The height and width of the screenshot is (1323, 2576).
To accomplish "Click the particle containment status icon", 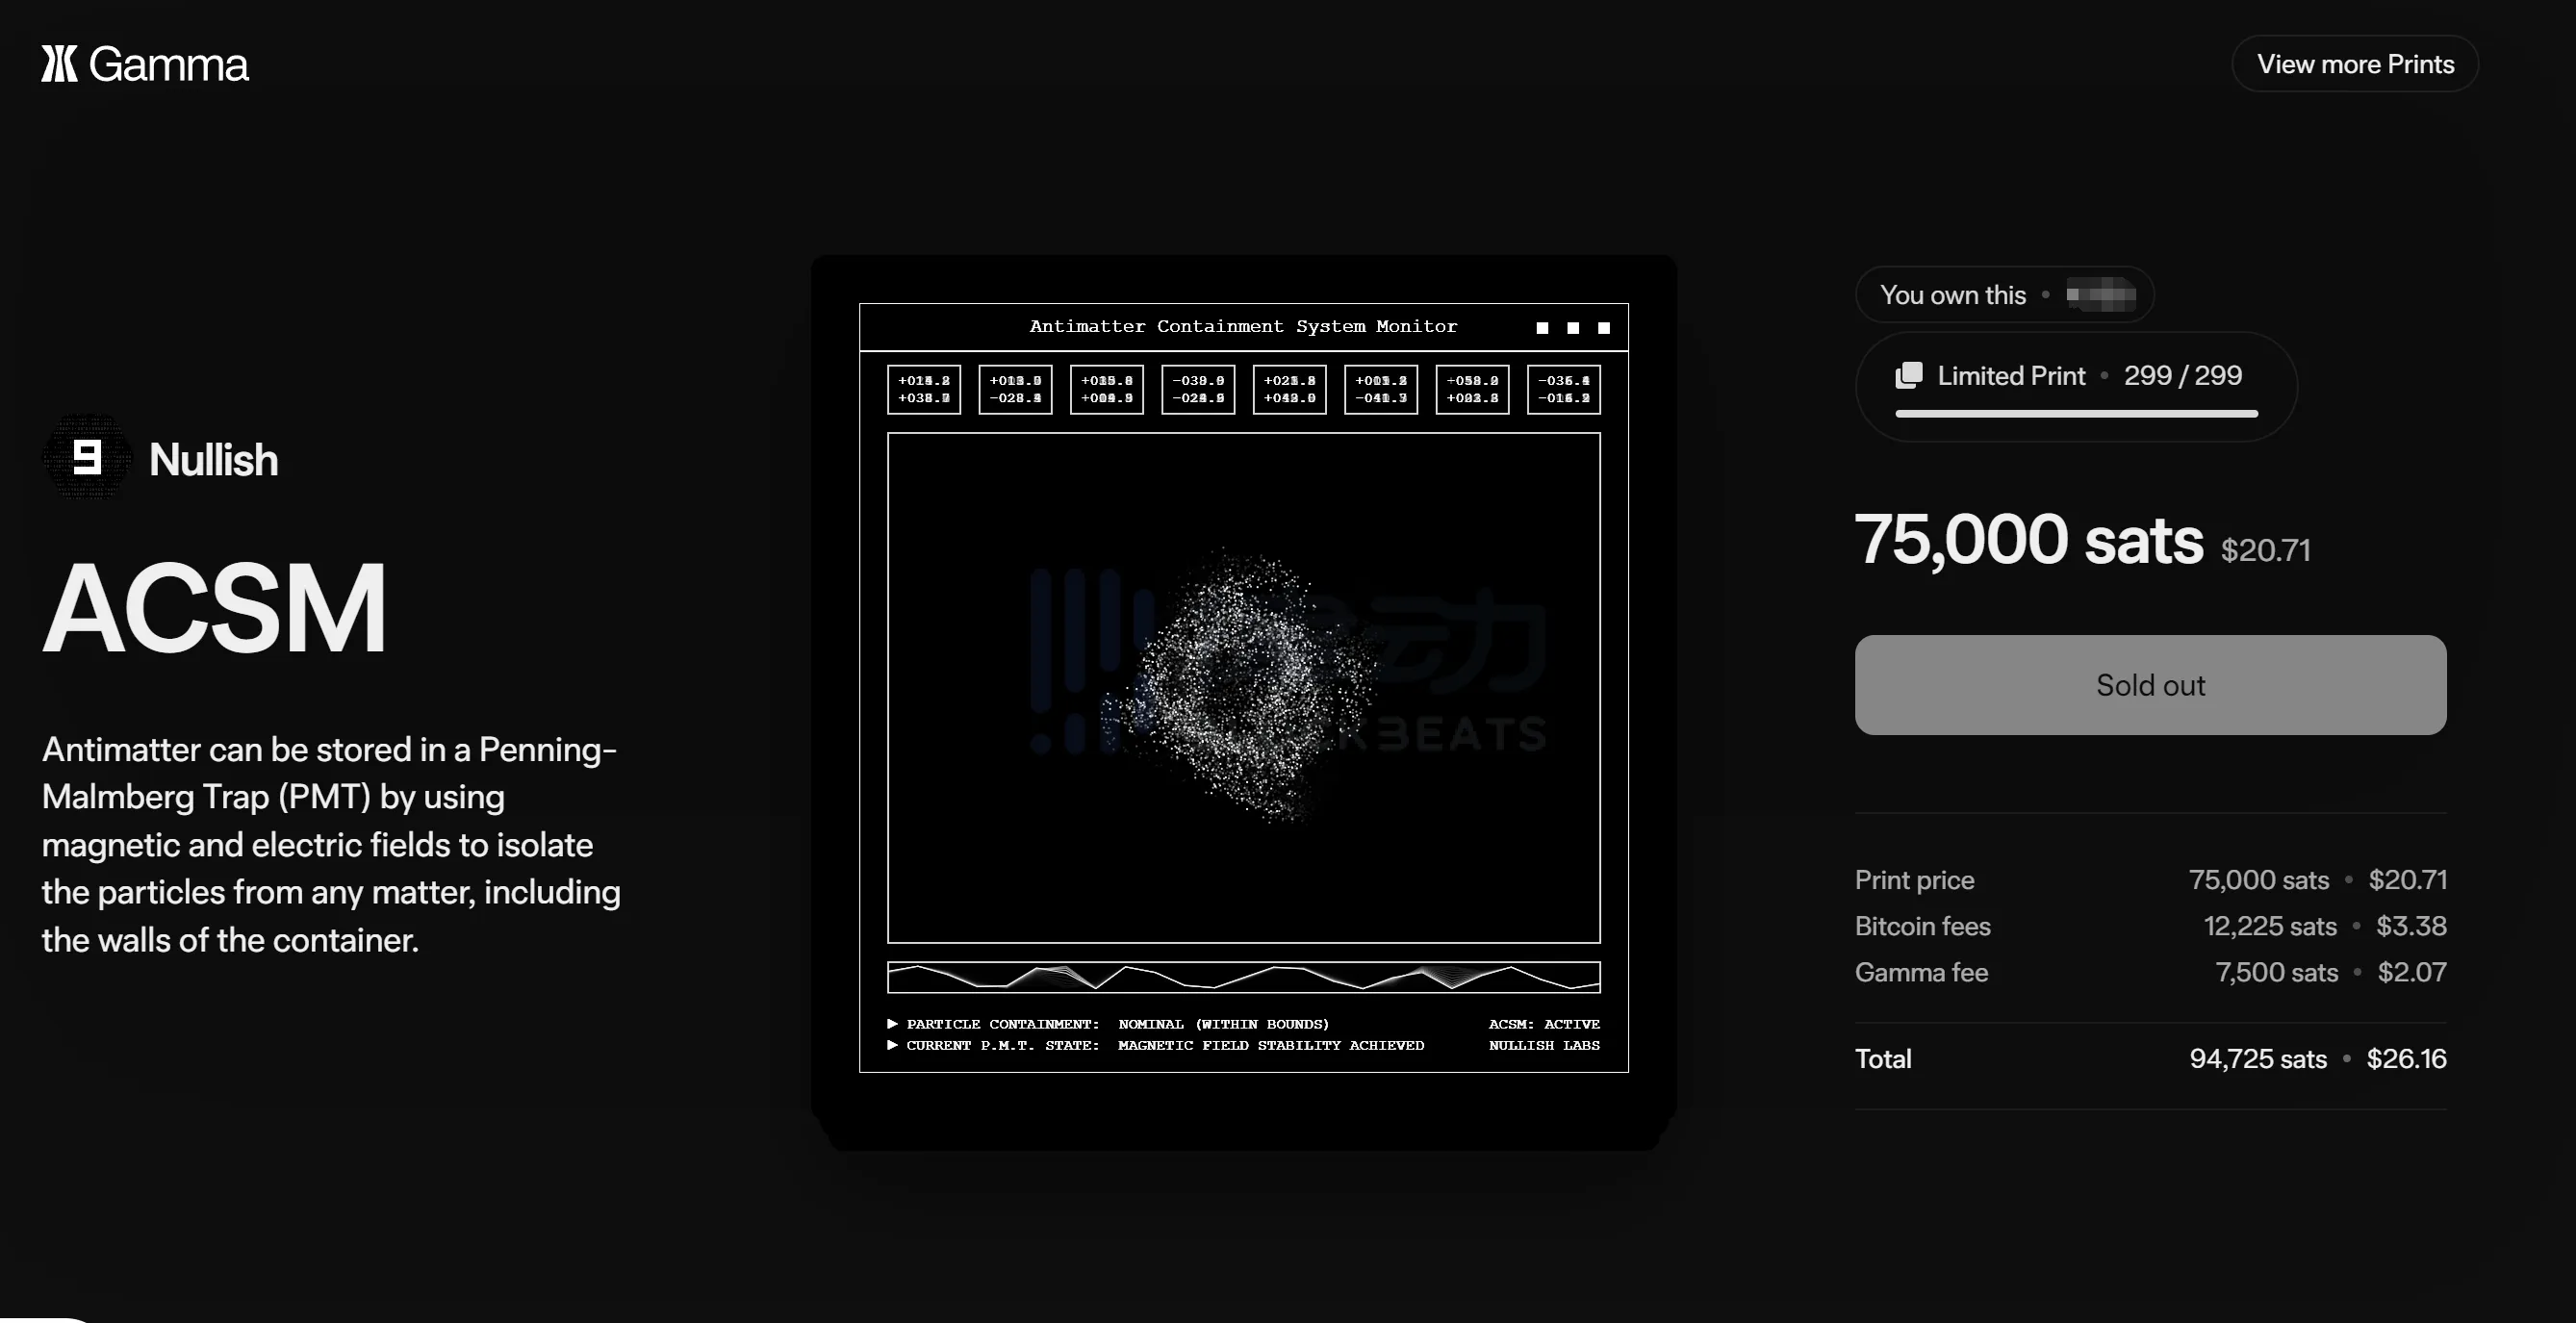I will click(x=891, y=1023).
